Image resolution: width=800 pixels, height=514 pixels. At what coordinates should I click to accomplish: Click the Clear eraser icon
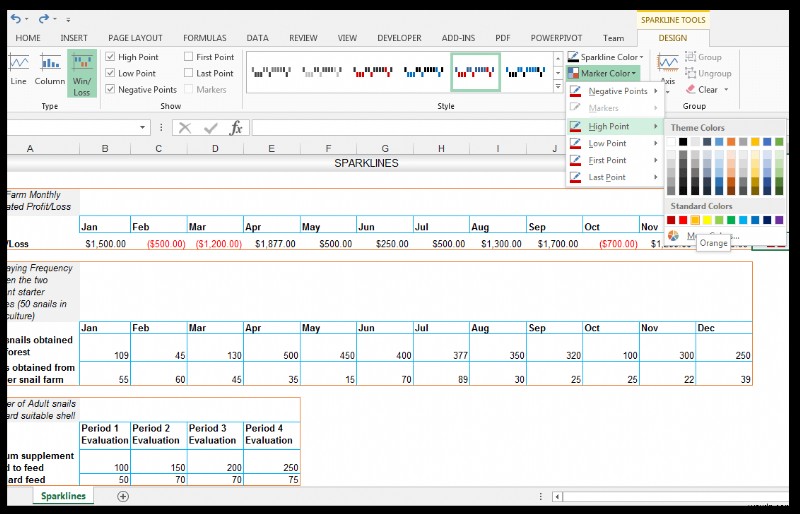point(690,89)
